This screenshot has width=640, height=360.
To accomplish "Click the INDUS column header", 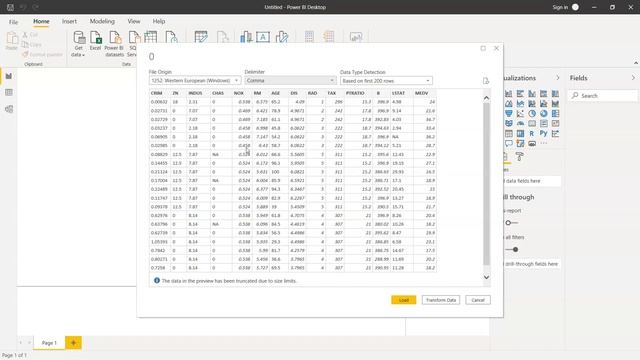I will click(x=195, y=93).
